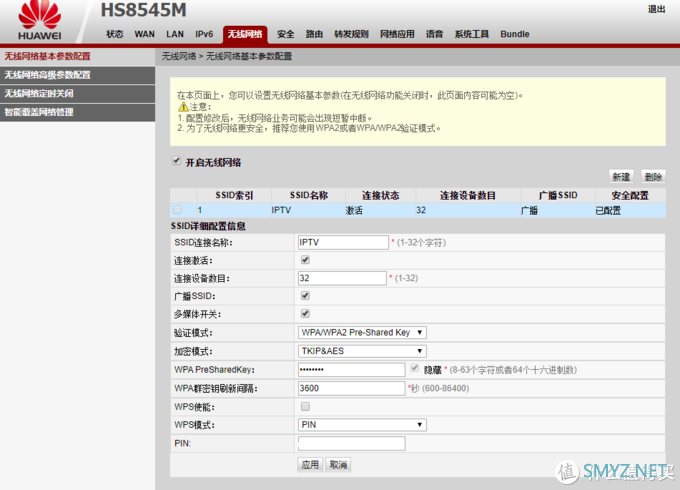Screen dimensions: 680x490
Task: Open the 网络应用 tab
Action: [397, 34]
